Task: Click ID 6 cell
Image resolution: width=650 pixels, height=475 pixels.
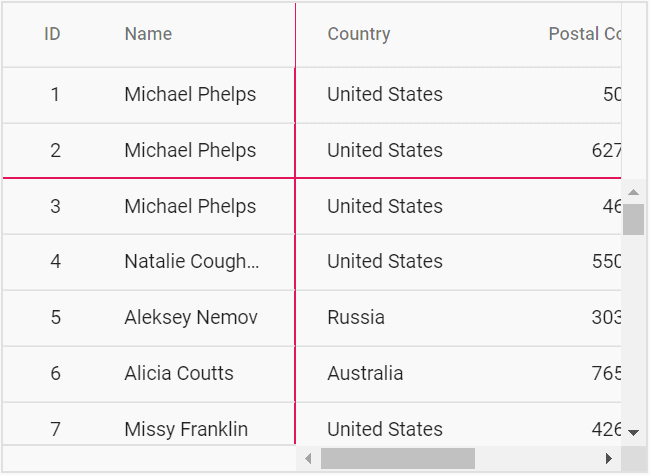Action: 55,374
